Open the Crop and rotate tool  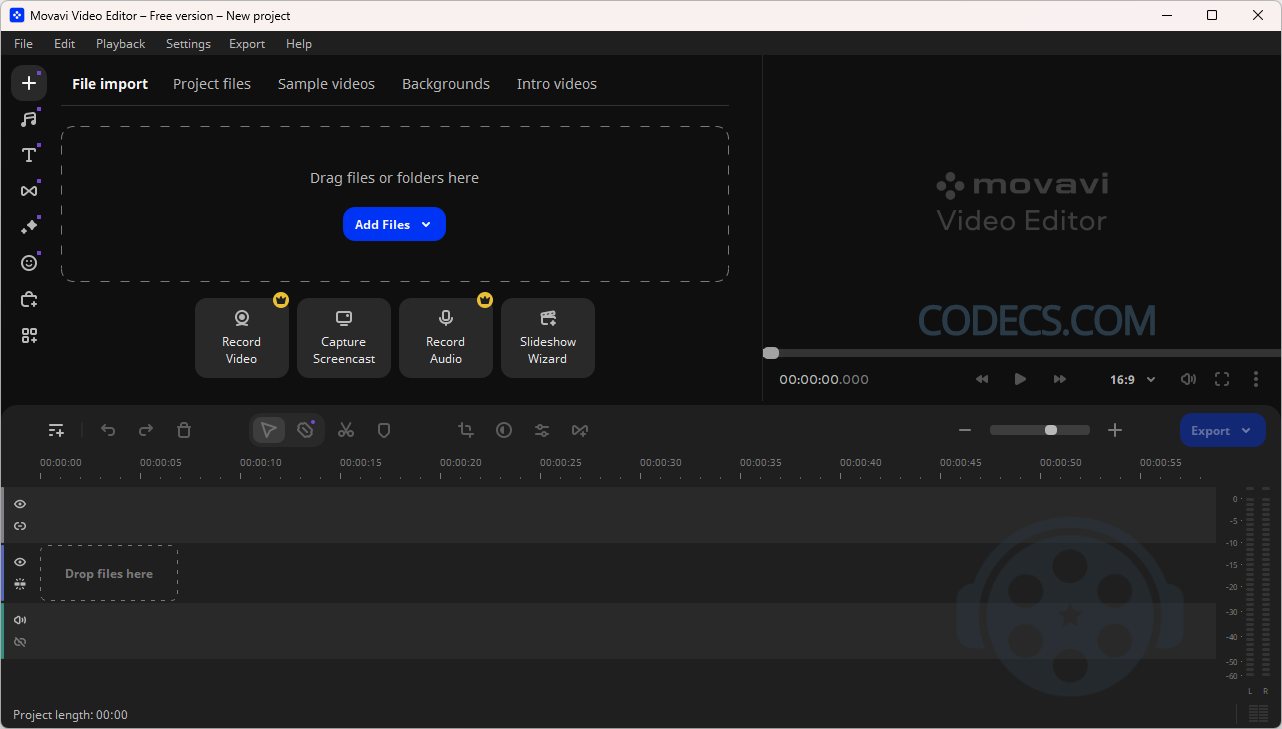(466, 430)
